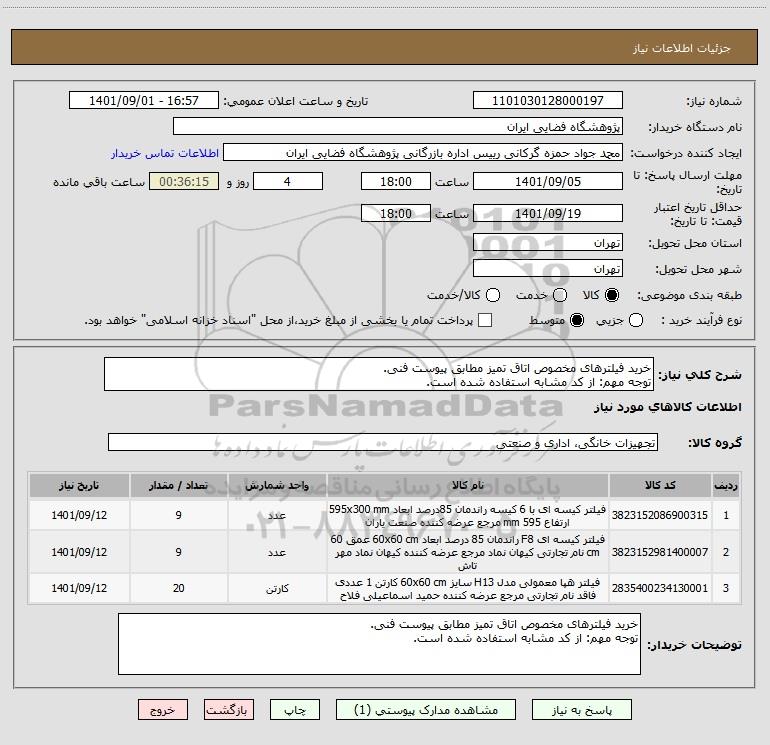Screen dimensions: 770x745
Task: Click the گروه کالا field تجهیزات خانگی، اداری و صنعتی
Action: pos(383,442)
